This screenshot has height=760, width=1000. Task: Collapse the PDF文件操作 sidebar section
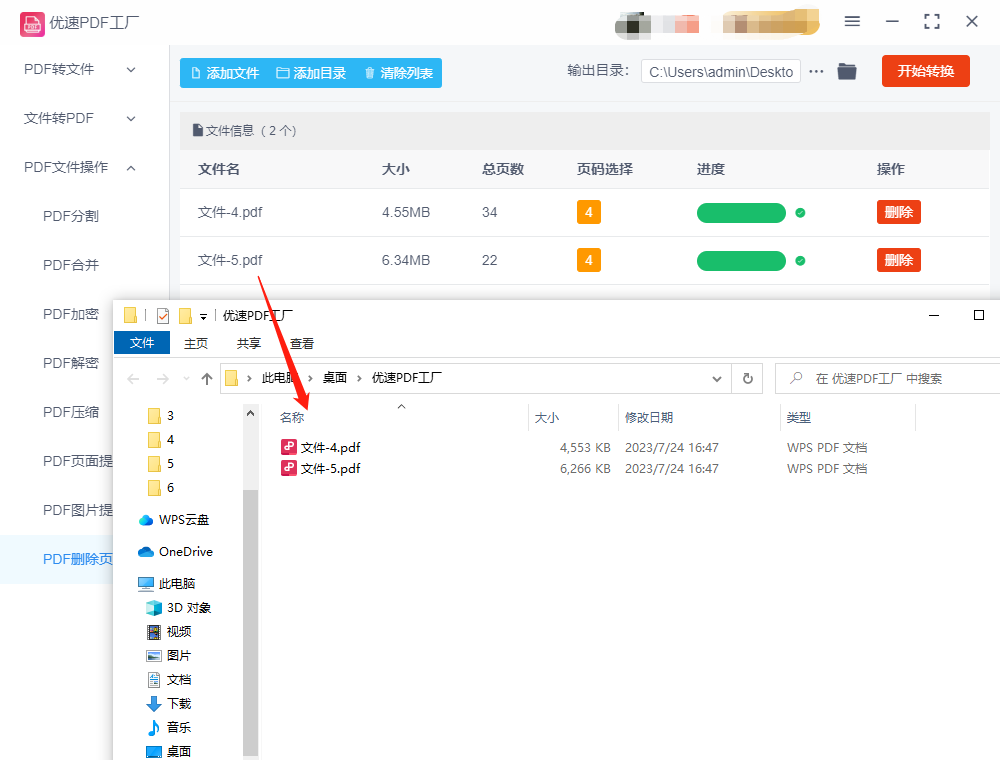[x=80, y=167]
